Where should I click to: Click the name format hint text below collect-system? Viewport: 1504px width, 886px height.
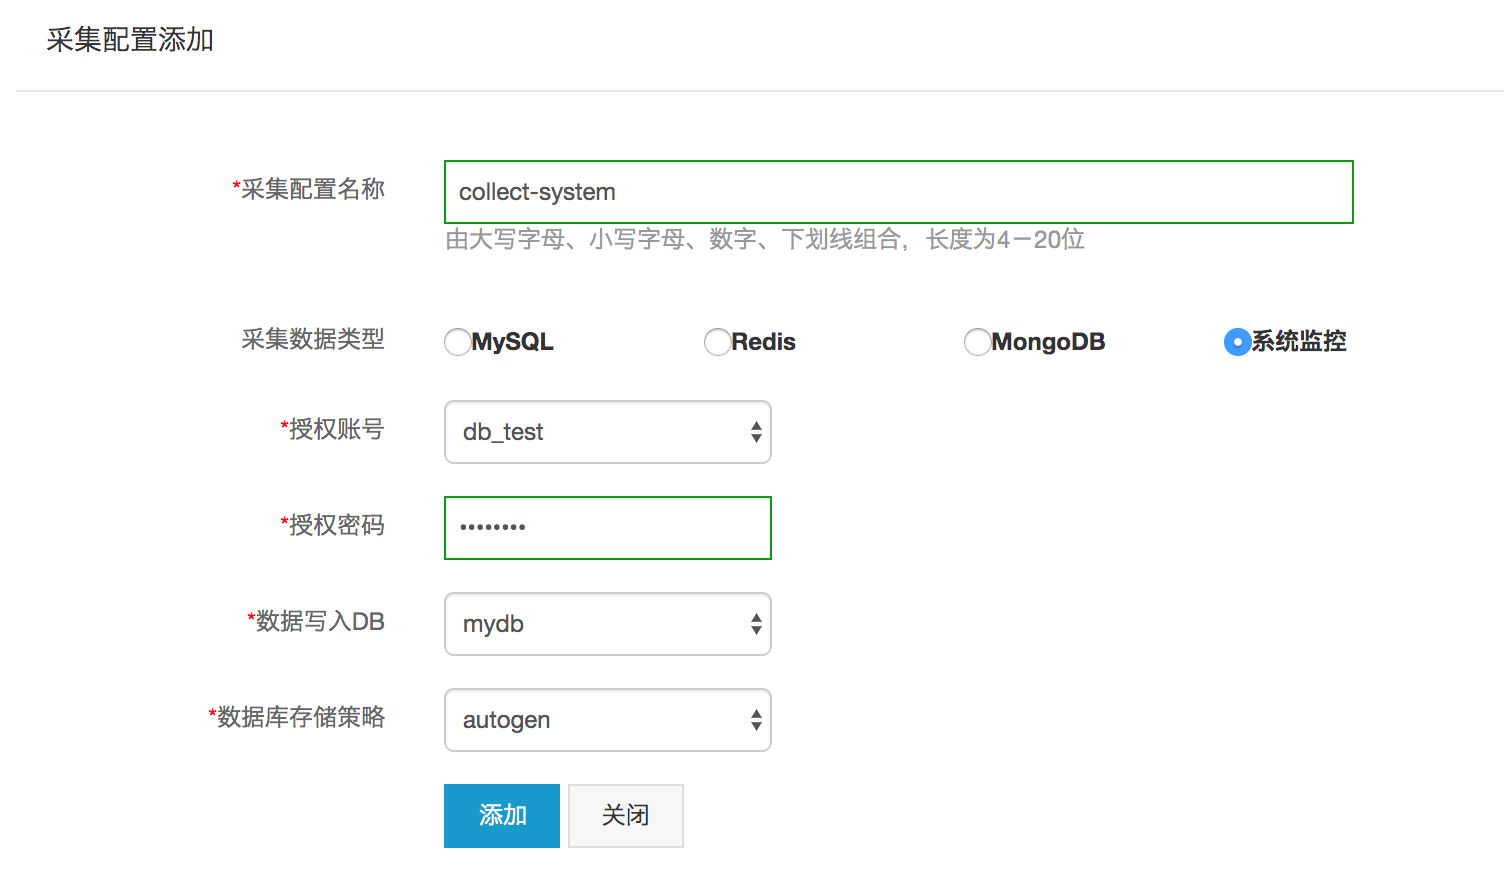765,239
